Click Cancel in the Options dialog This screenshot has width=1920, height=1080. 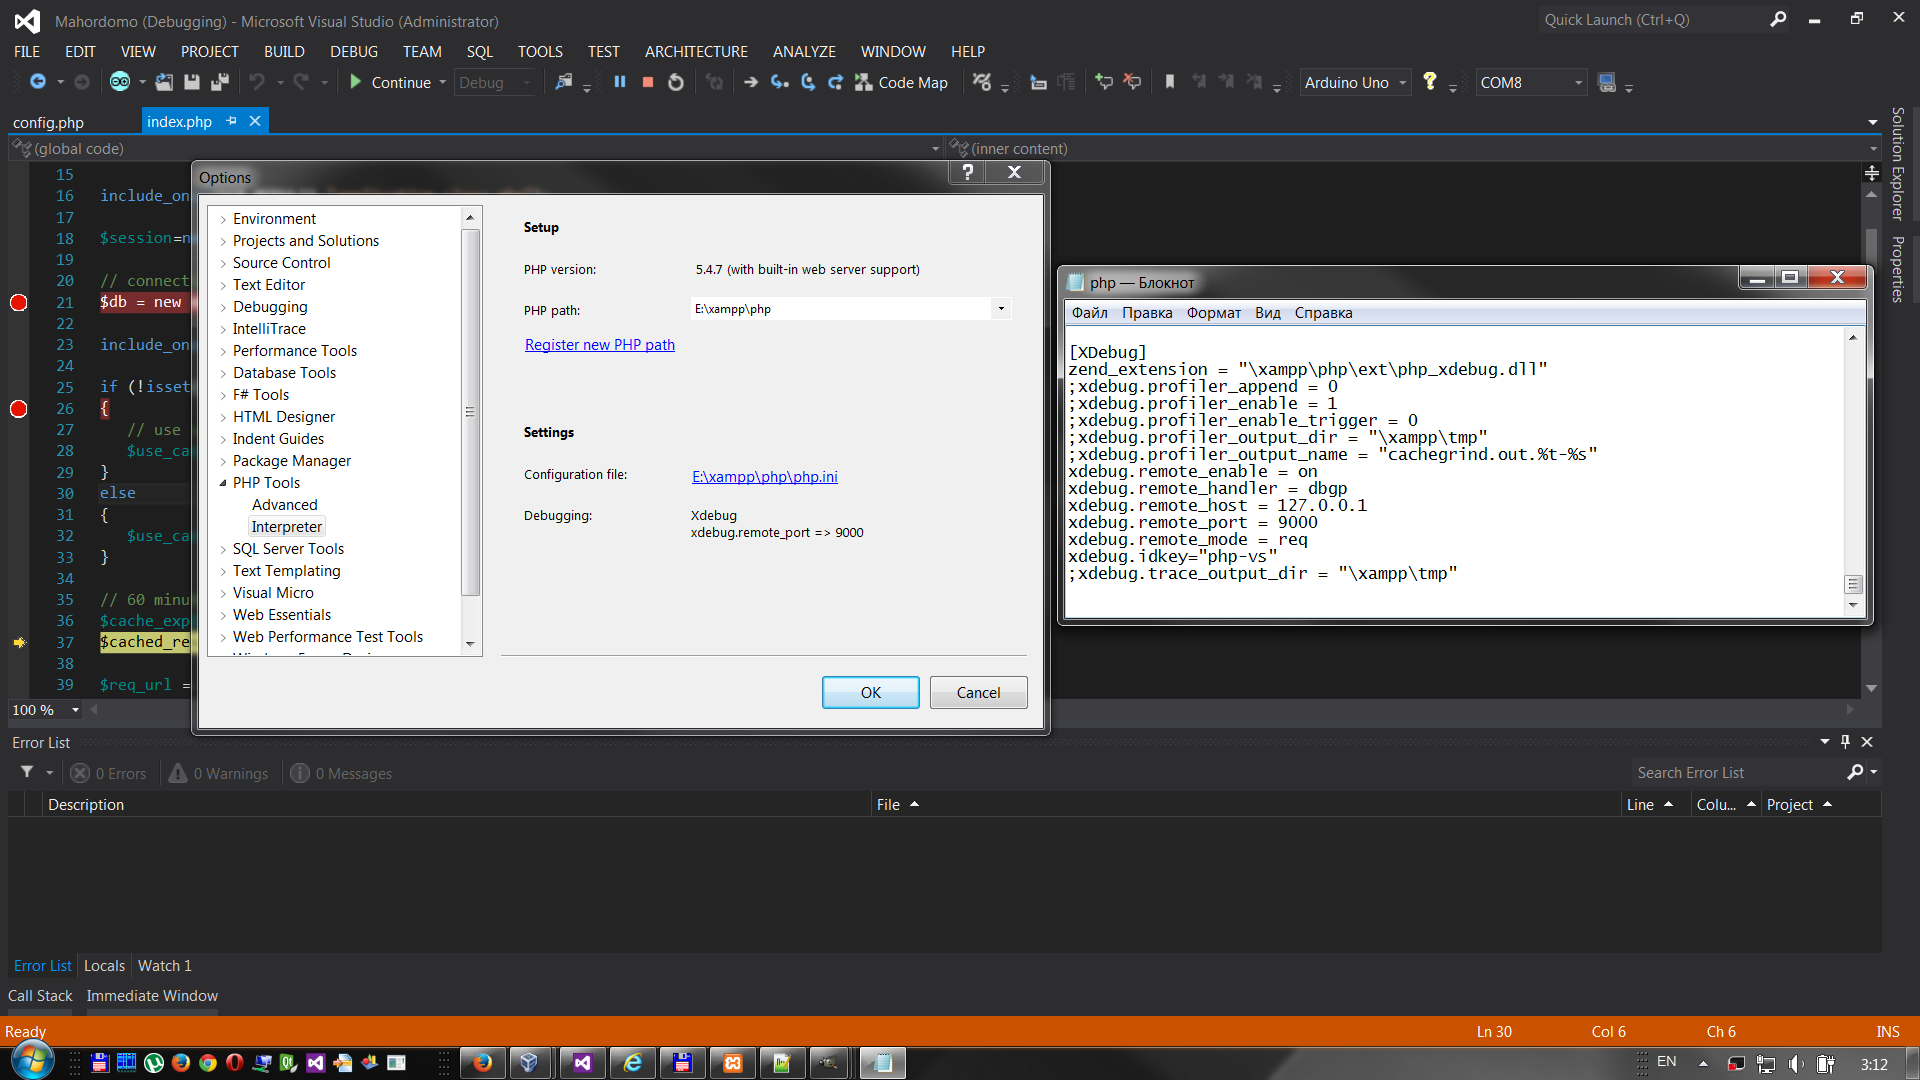[x=978, y=692]
